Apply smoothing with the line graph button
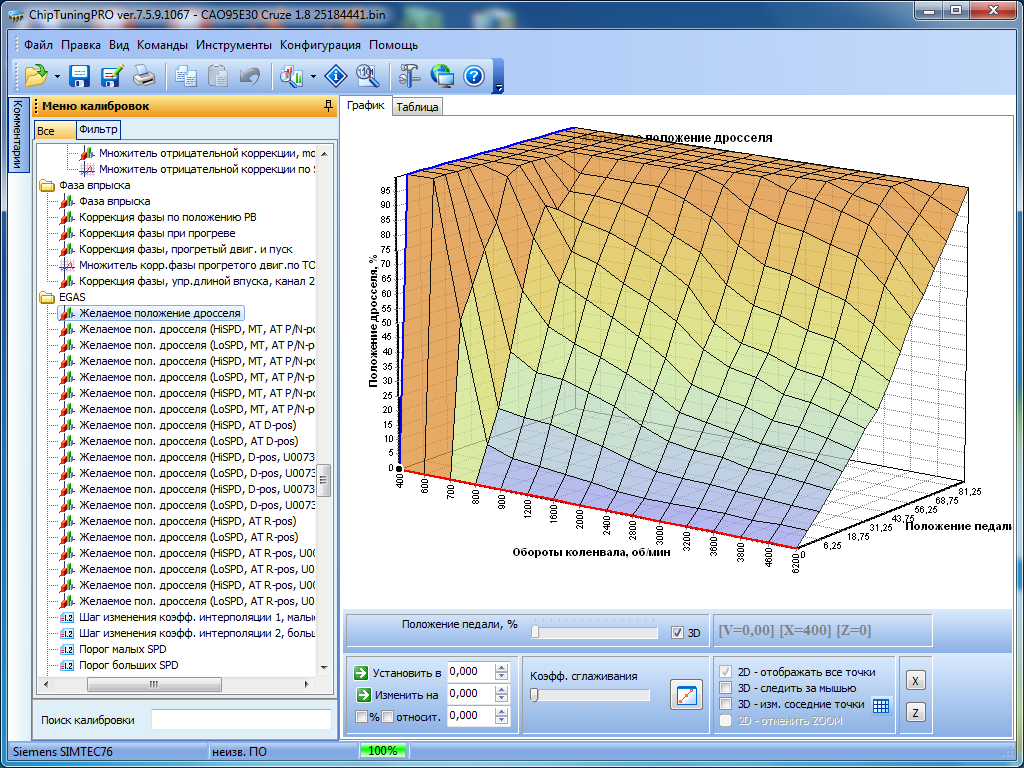 (686, 696)
